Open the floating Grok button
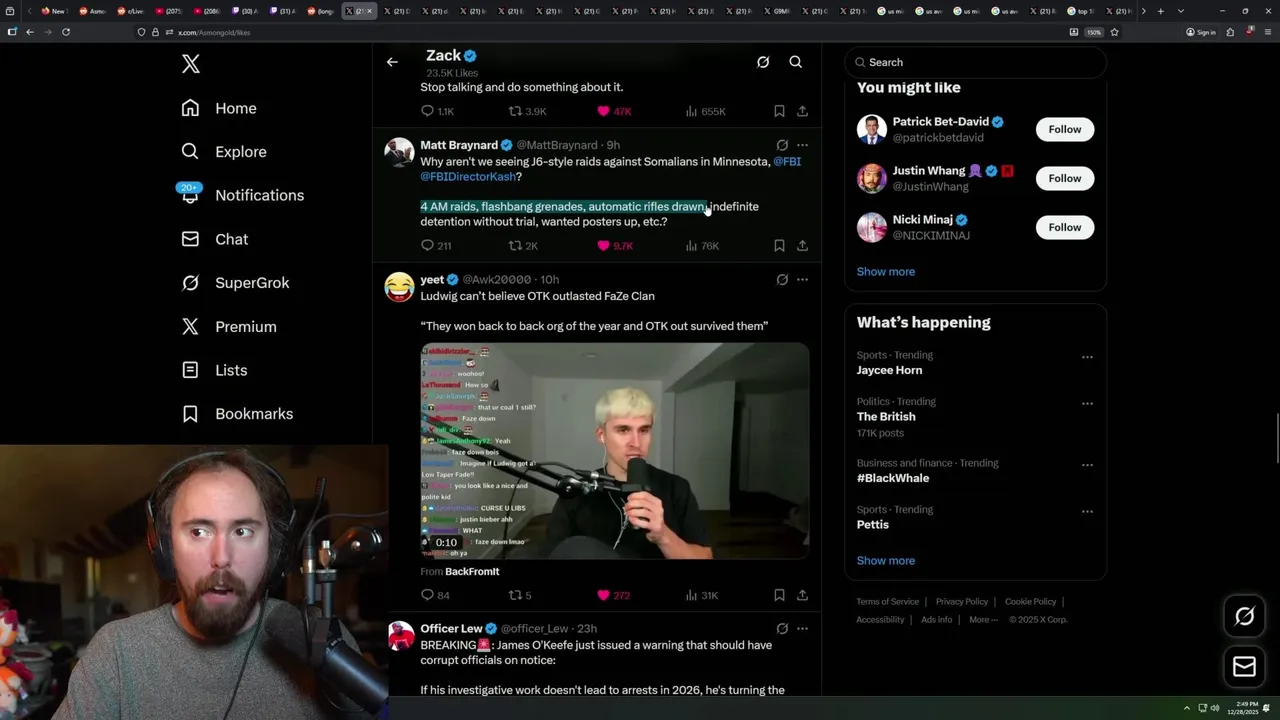 point(1245,617)
